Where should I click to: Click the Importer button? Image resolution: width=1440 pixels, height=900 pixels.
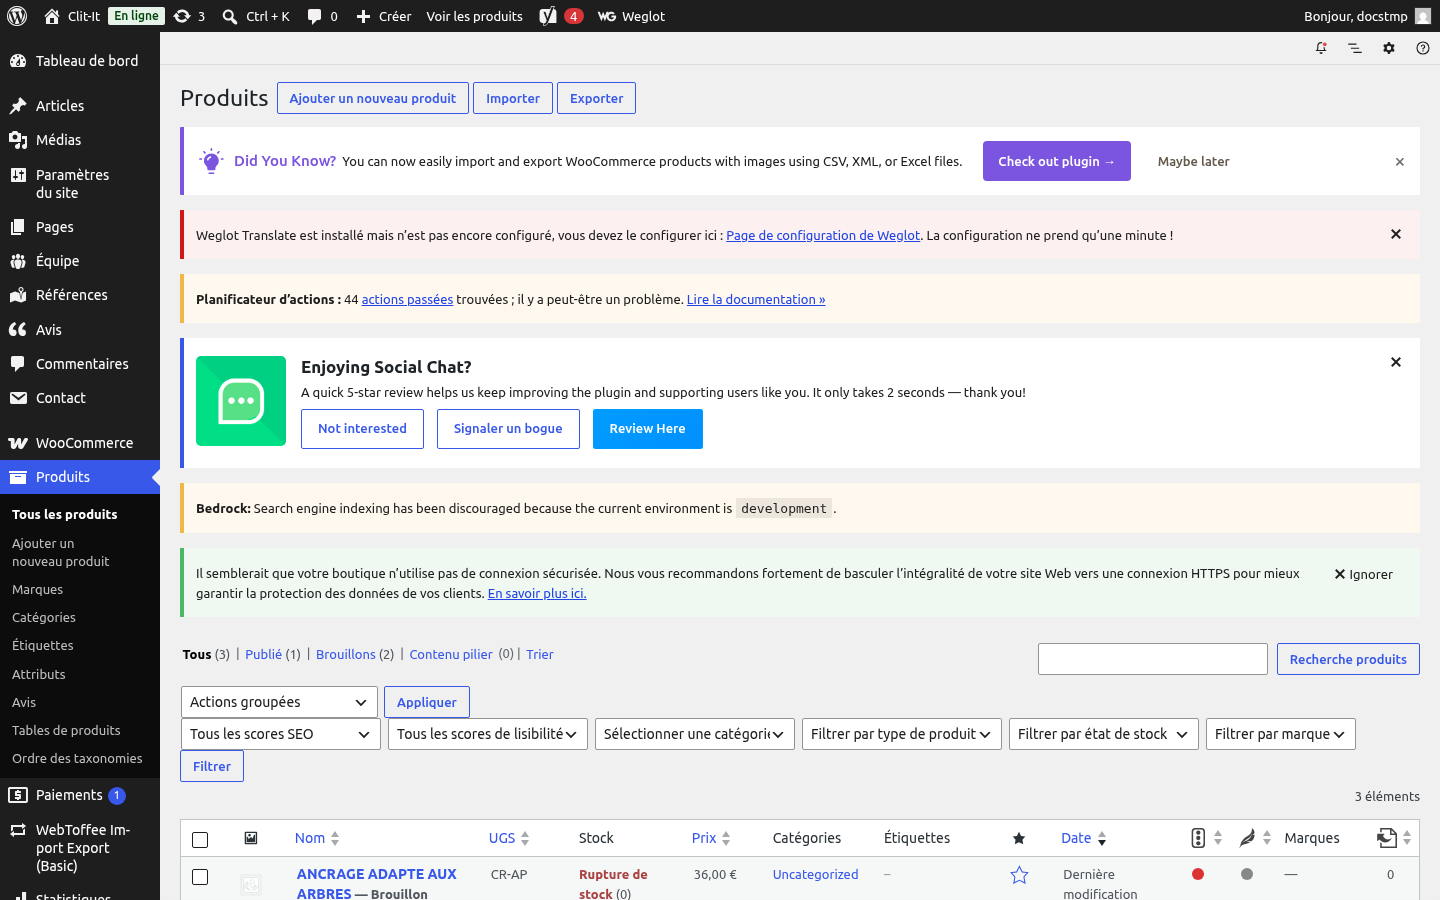point(513,98)
